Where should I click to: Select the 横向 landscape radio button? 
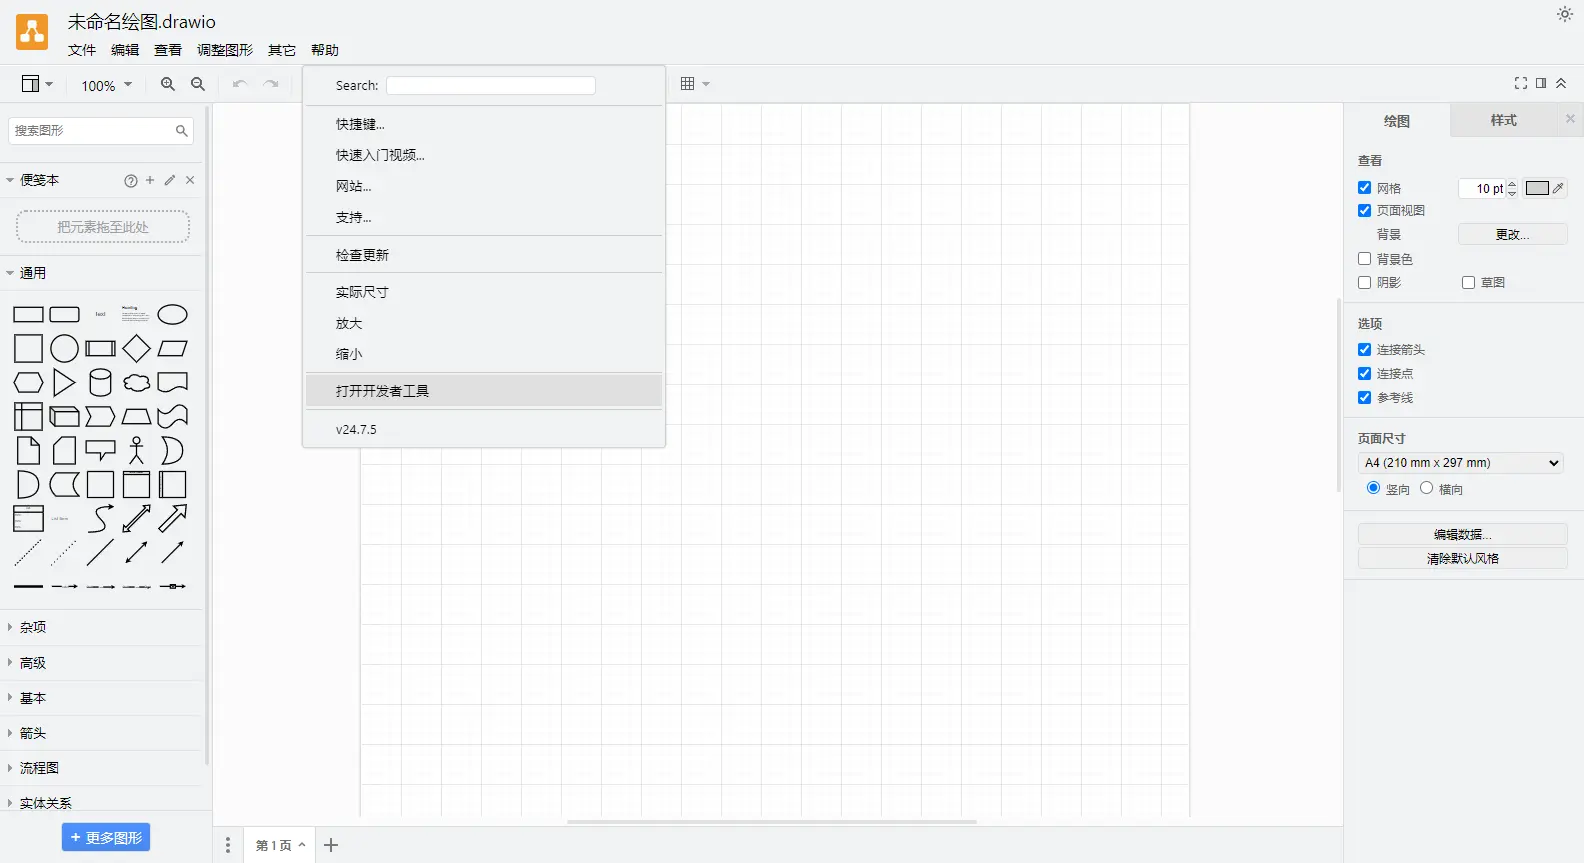(x=1426, y=488)
